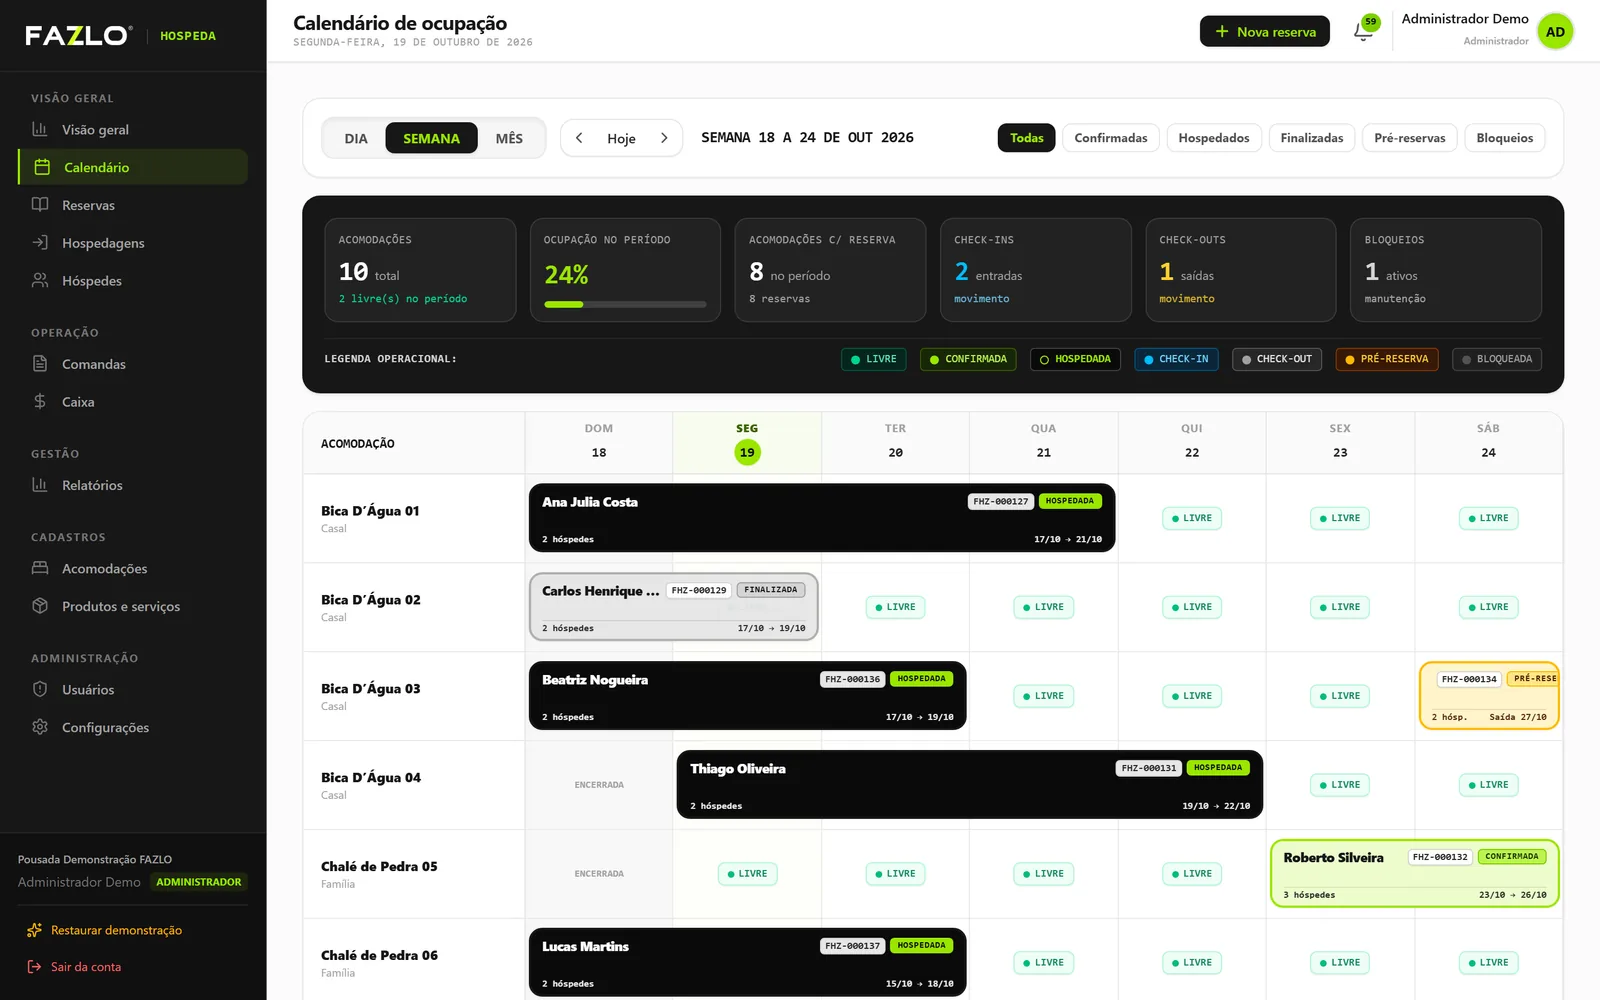The image size is (1600, 1000).
Task: Click the Nova reserva button
Action: point(1265,31)
